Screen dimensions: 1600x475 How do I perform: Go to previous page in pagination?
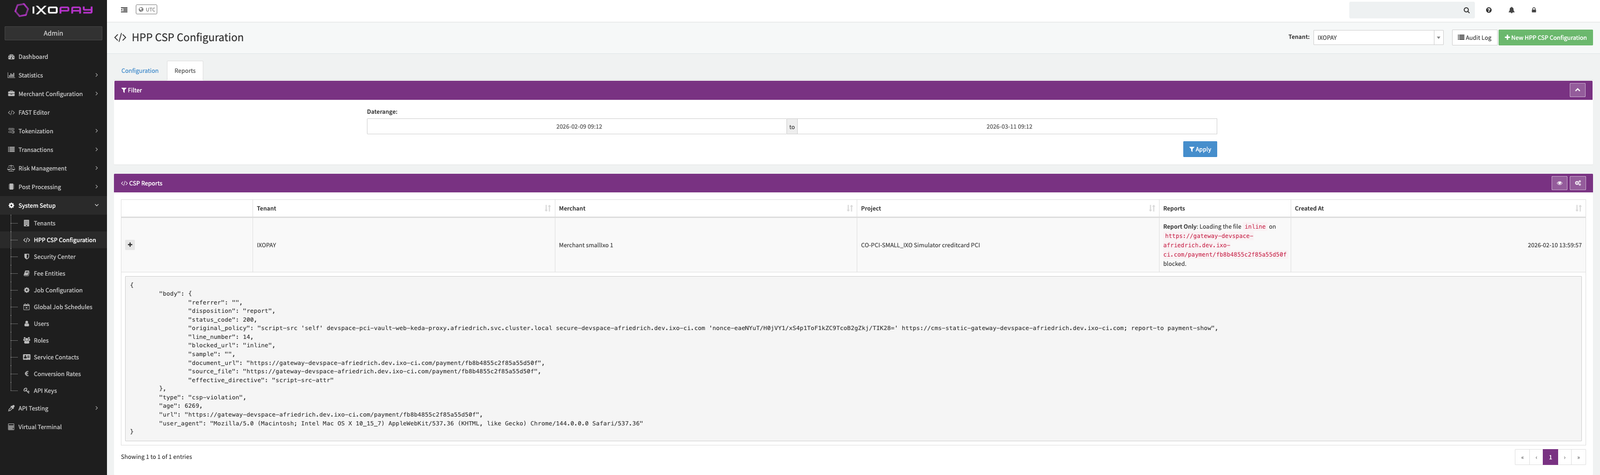tap(1536, 457)
